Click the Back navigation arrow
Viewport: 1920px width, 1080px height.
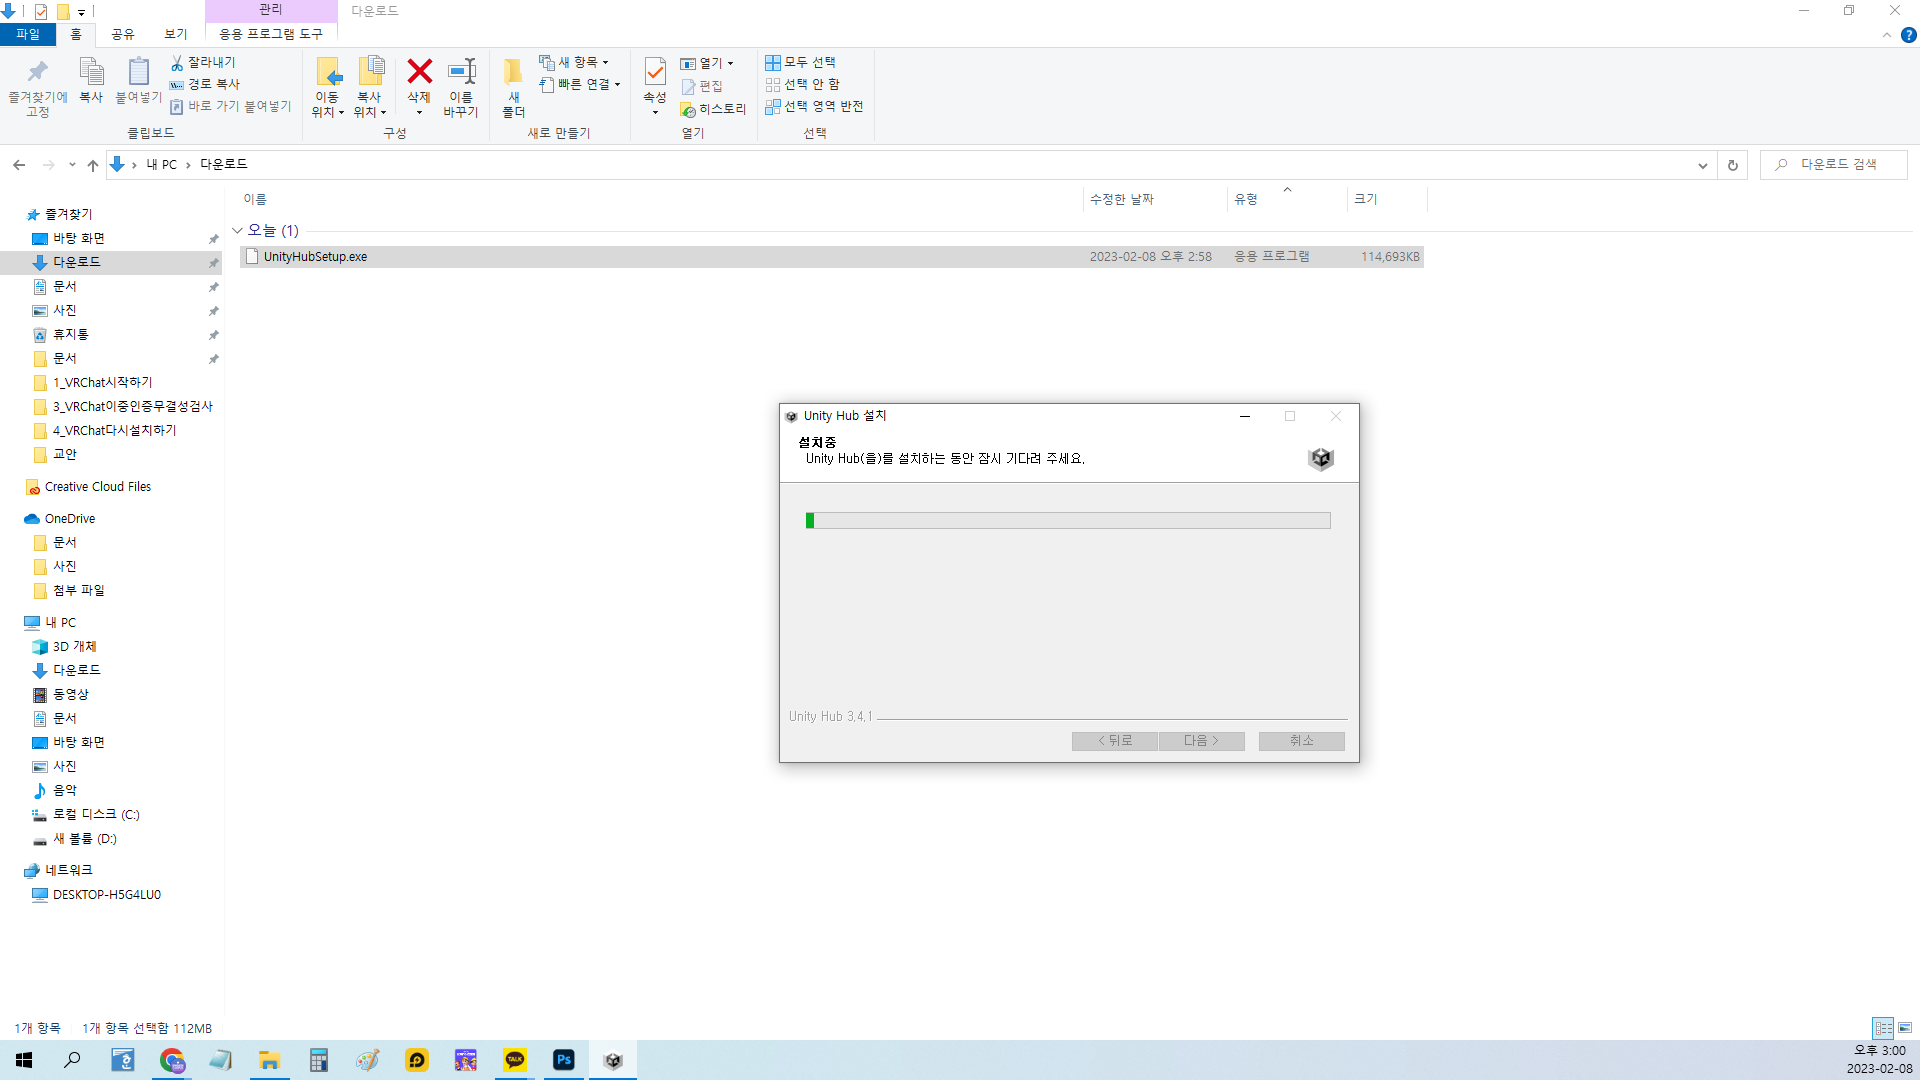(x=19, y=165)
